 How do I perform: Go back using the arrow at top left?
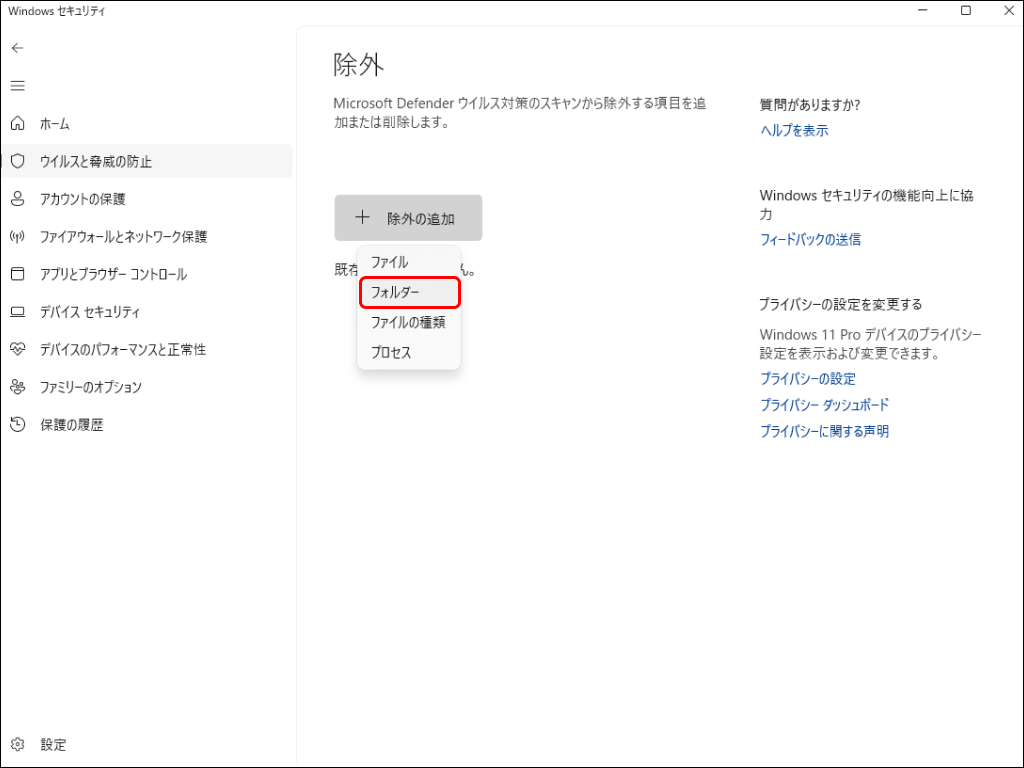17,47
